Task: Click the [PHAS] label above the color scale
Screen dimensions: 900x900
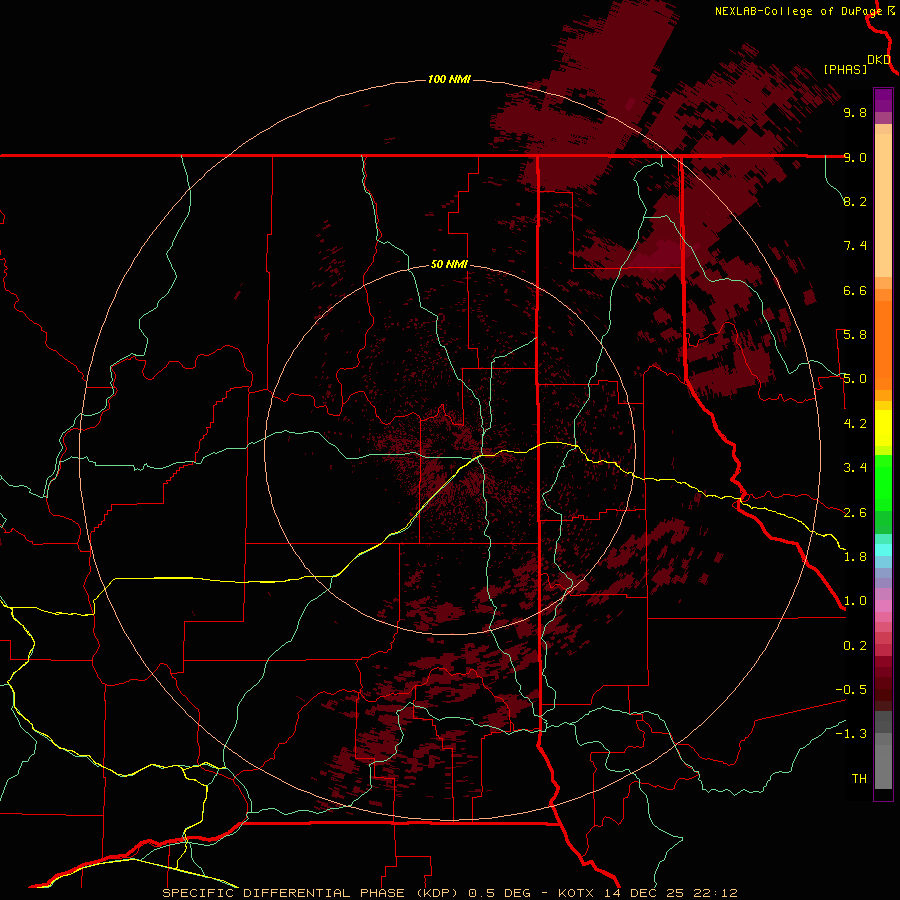Action: (845, 69)
